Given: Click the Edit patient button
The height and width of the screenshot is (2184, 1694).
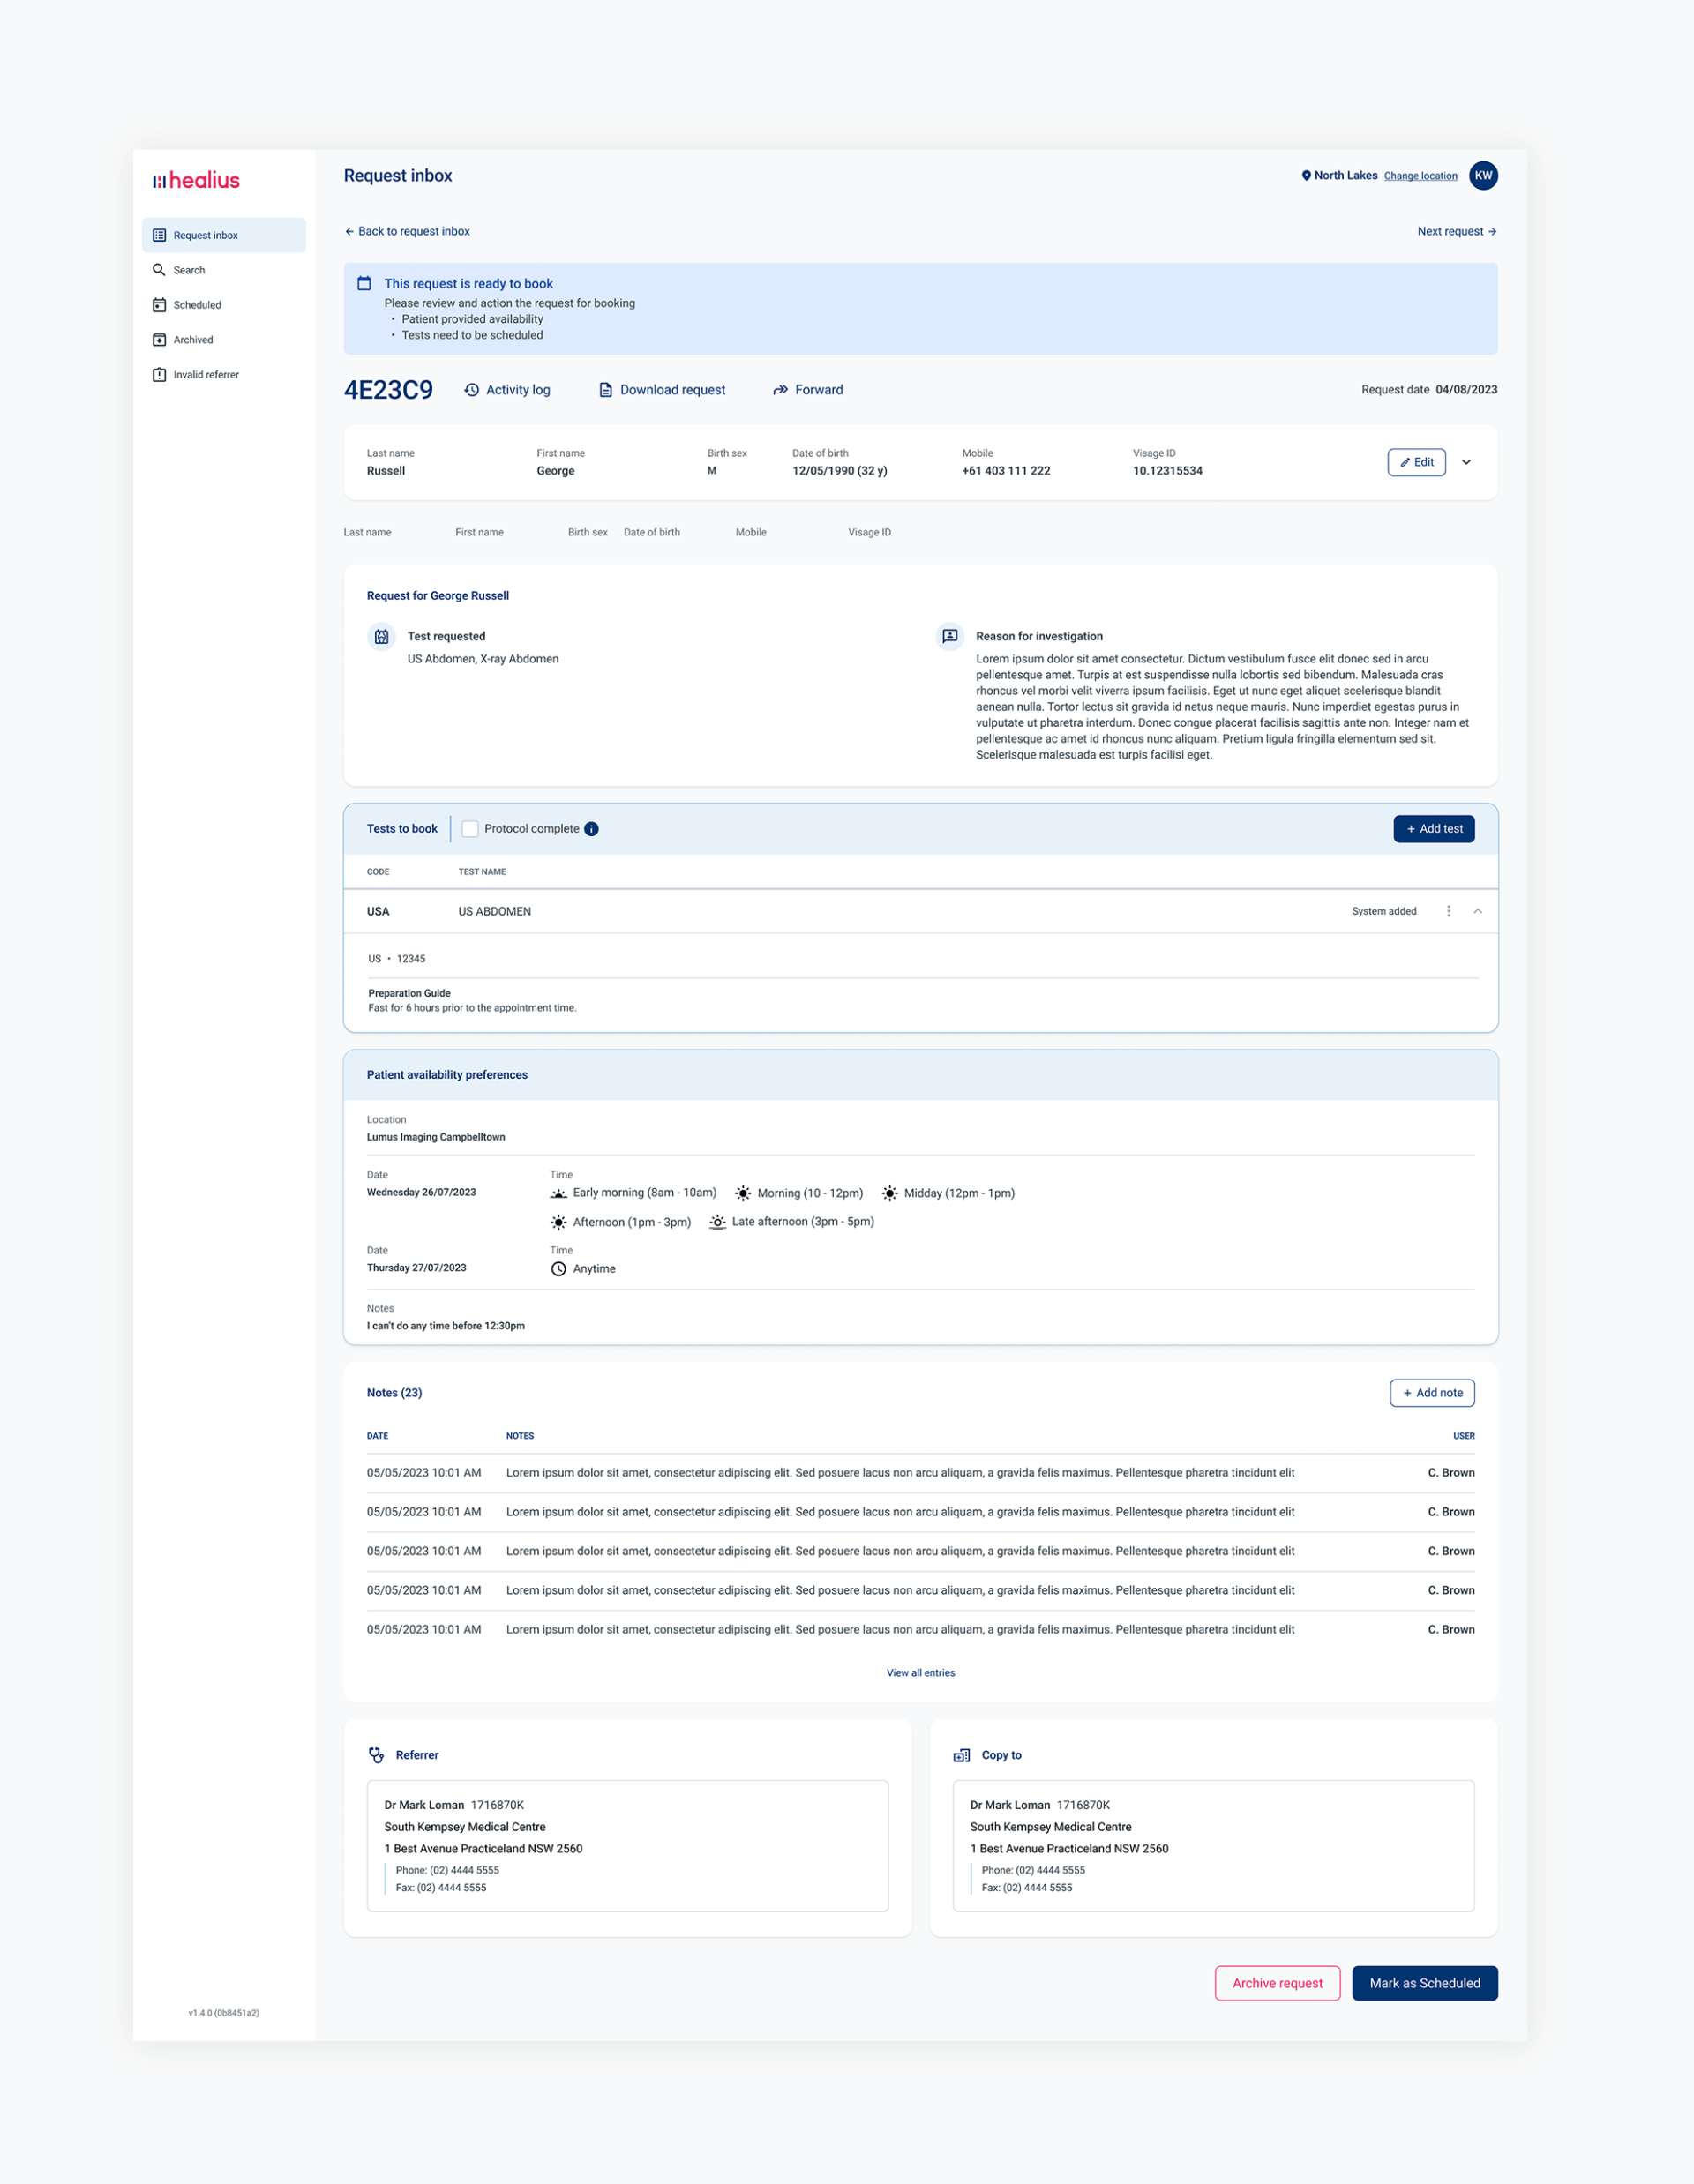Looking at the screenshot, I should point(1416,462).
